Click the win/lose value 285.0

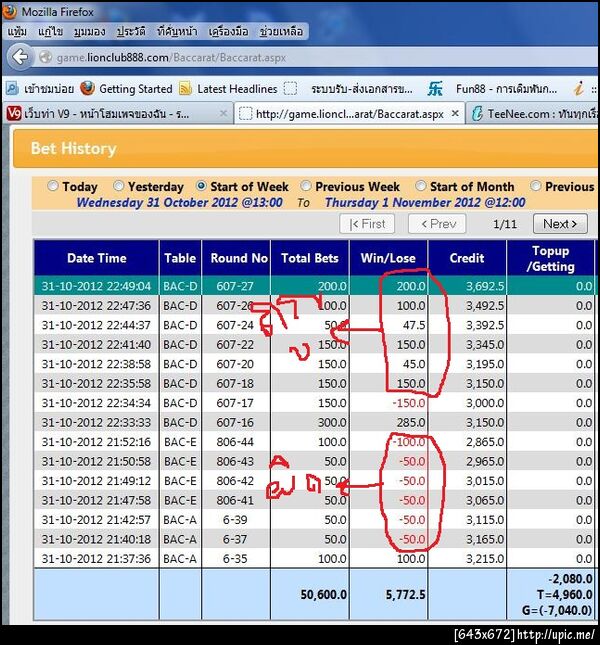coord(410,422)
